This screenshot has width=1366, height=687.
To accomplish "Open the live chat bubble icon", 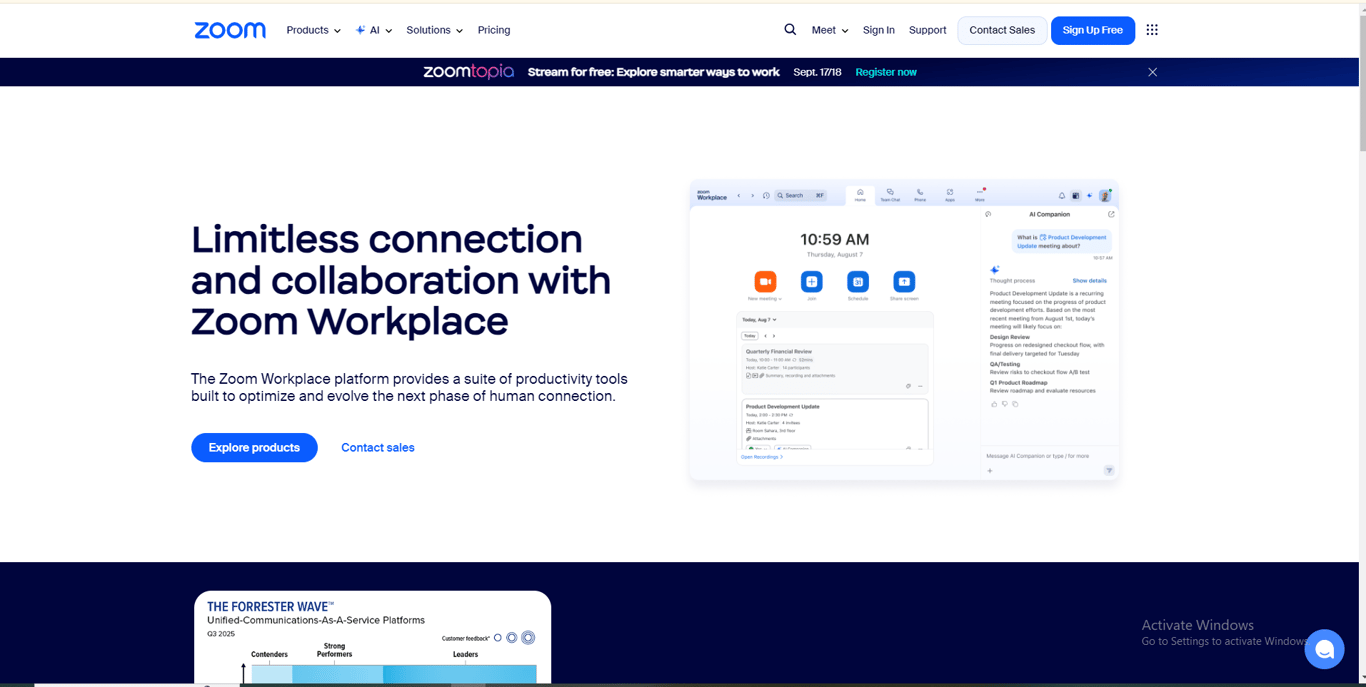I will pos(1324,649).
